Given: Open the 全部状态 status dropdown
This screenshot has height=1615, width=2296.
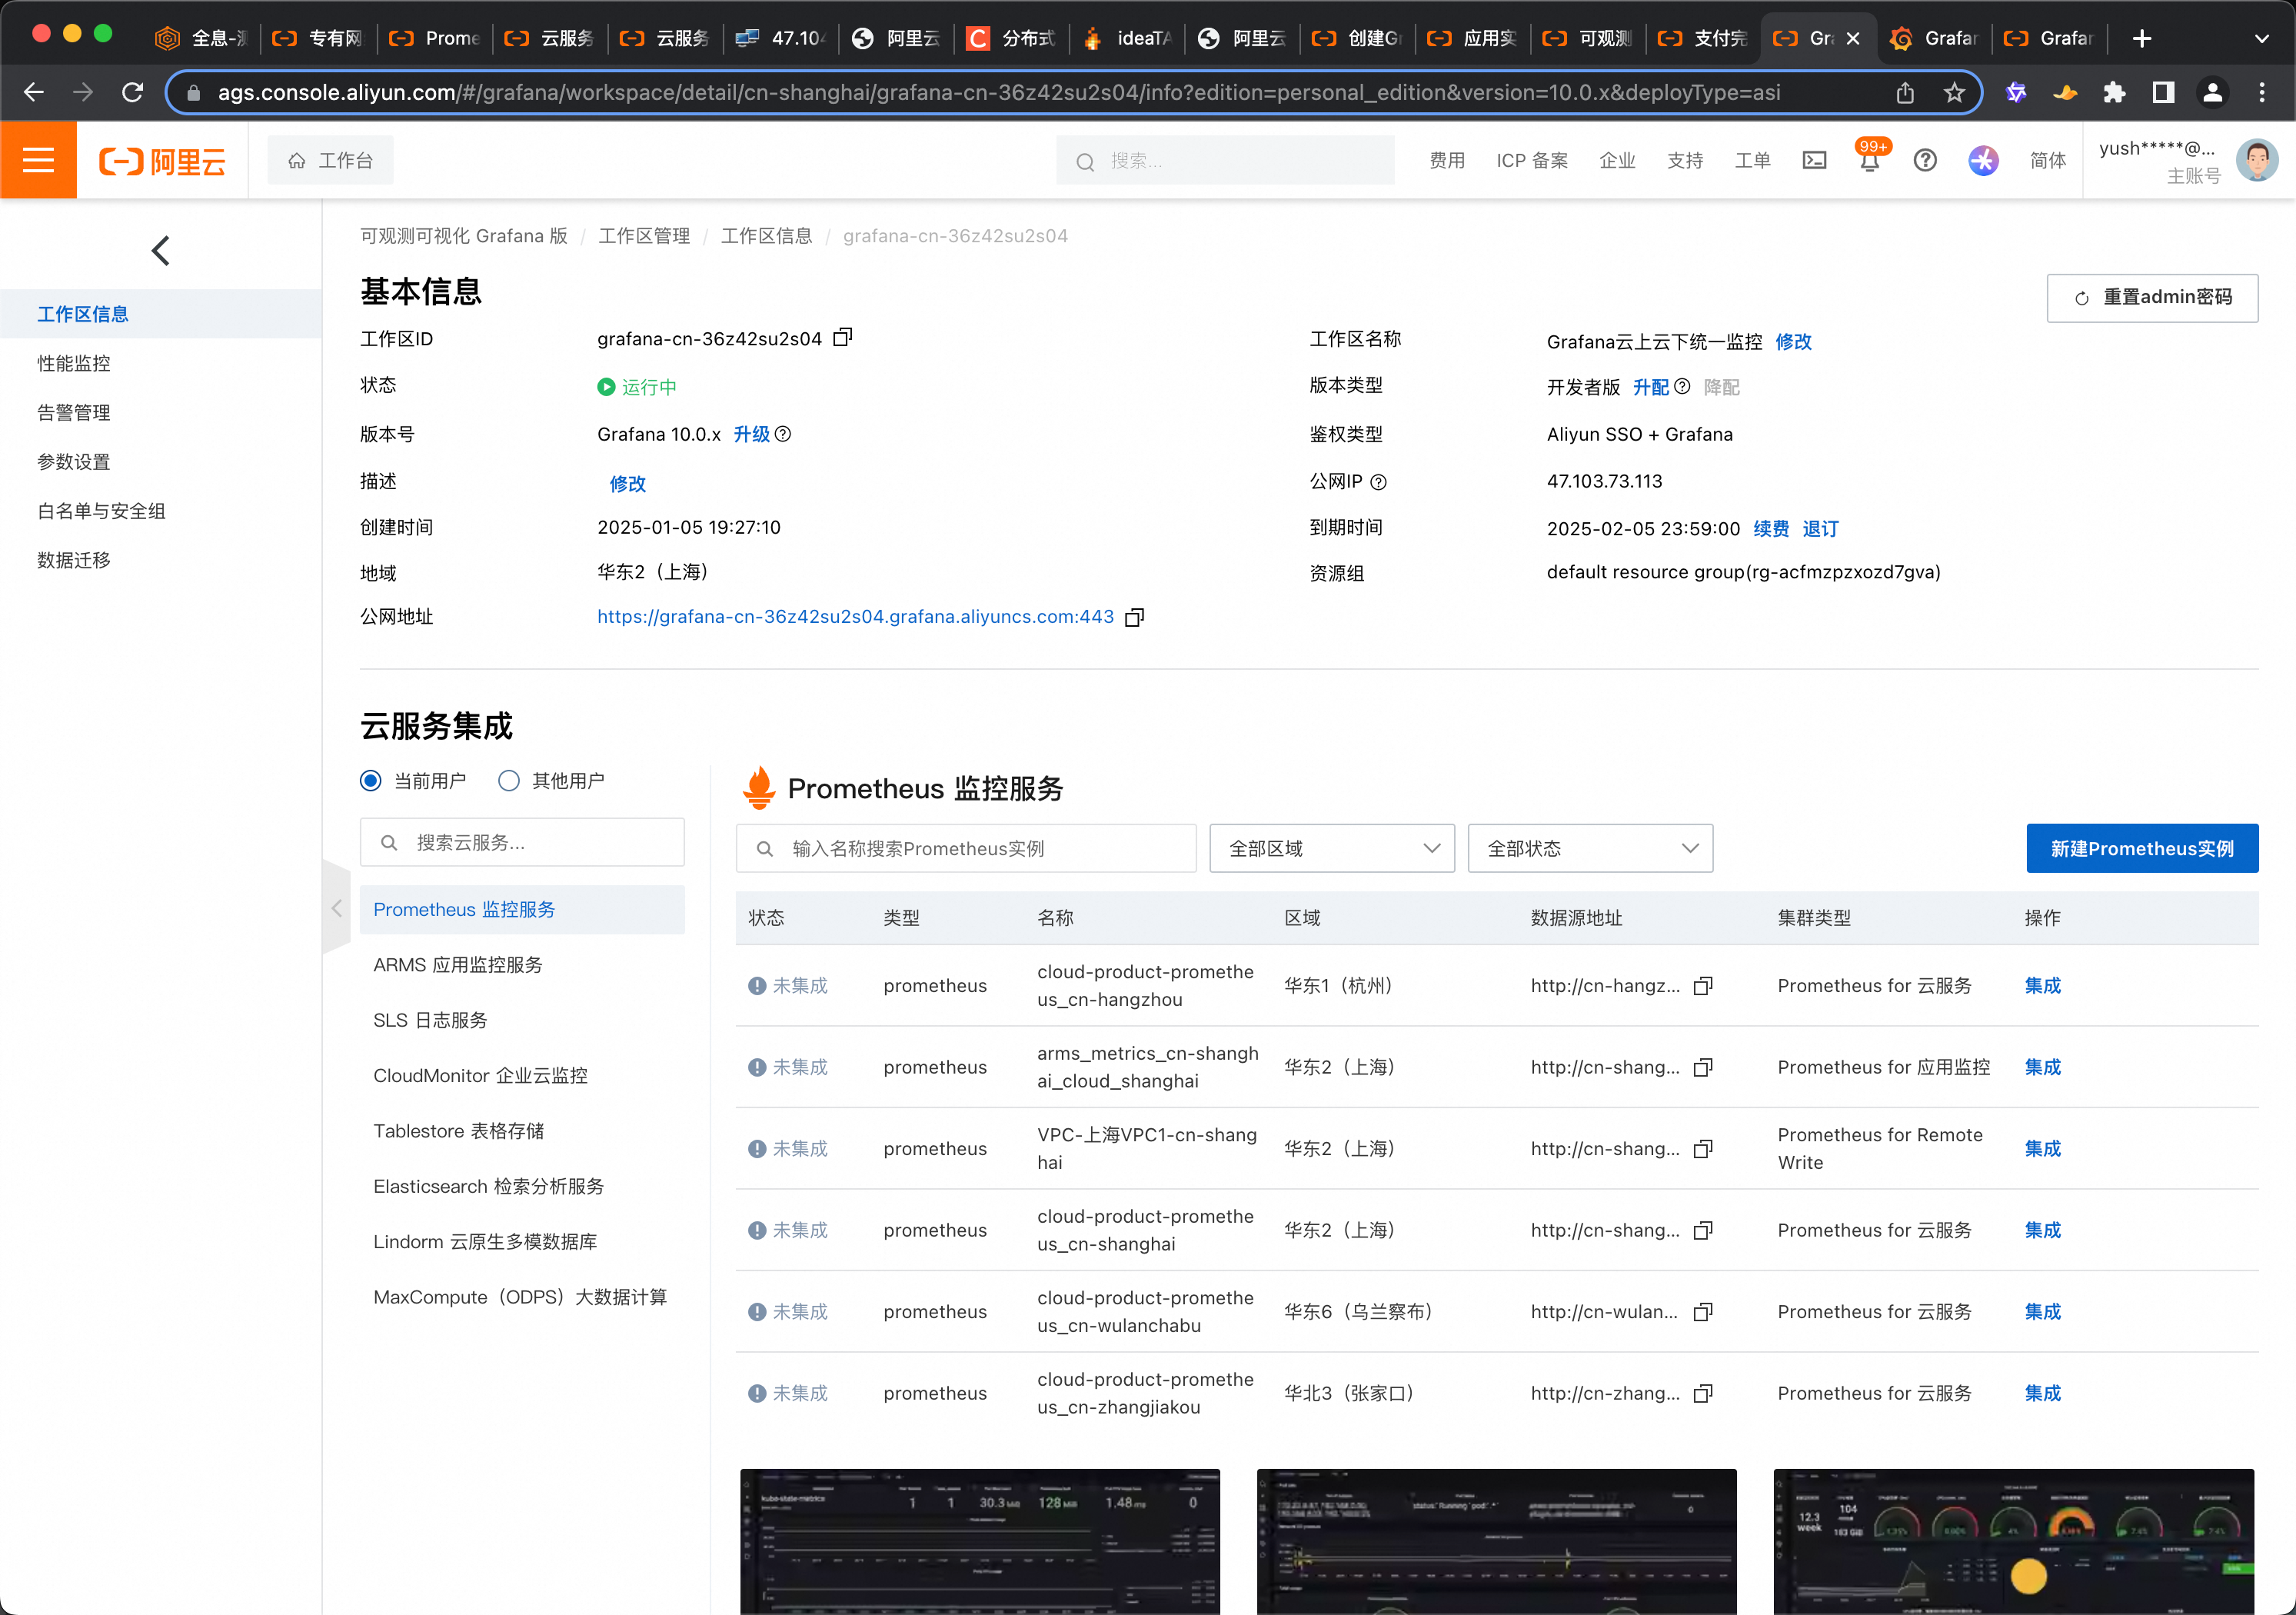Looking at the screenshot, I should [x=1589, y=849].
